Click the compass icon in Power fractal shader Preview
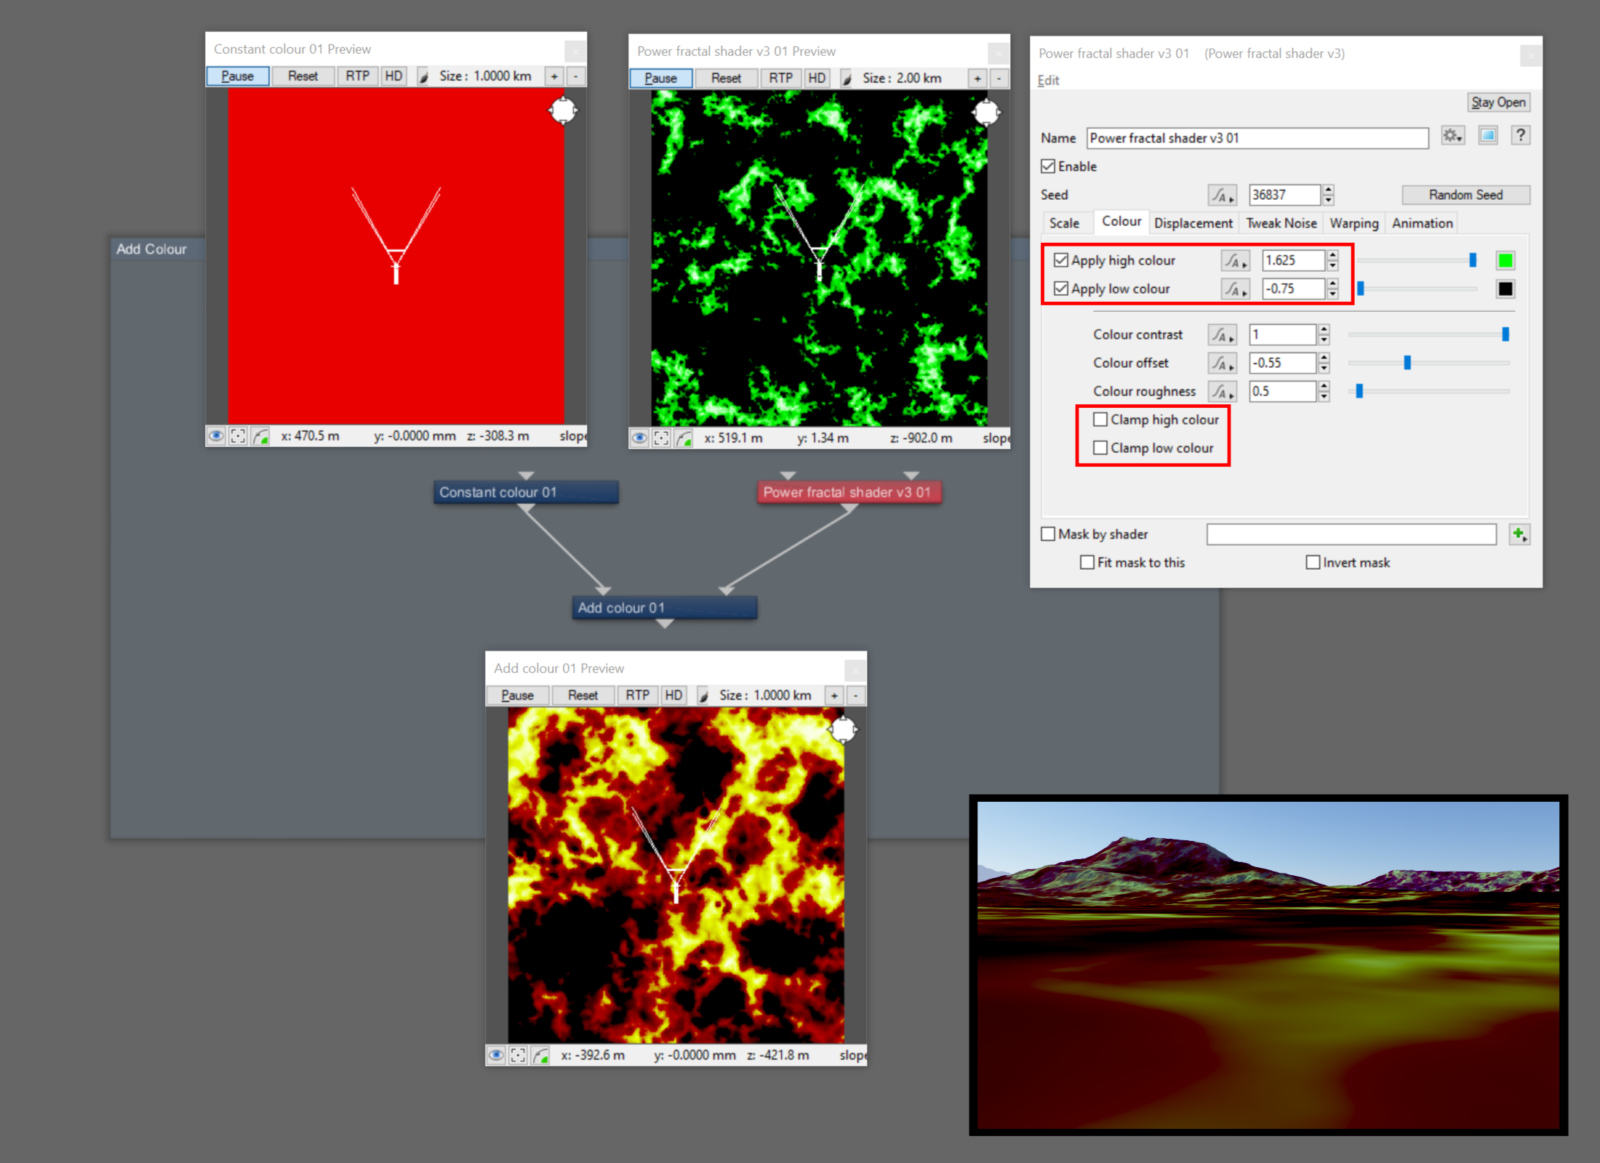1600x1163 pixels. [x=986, y=112]
